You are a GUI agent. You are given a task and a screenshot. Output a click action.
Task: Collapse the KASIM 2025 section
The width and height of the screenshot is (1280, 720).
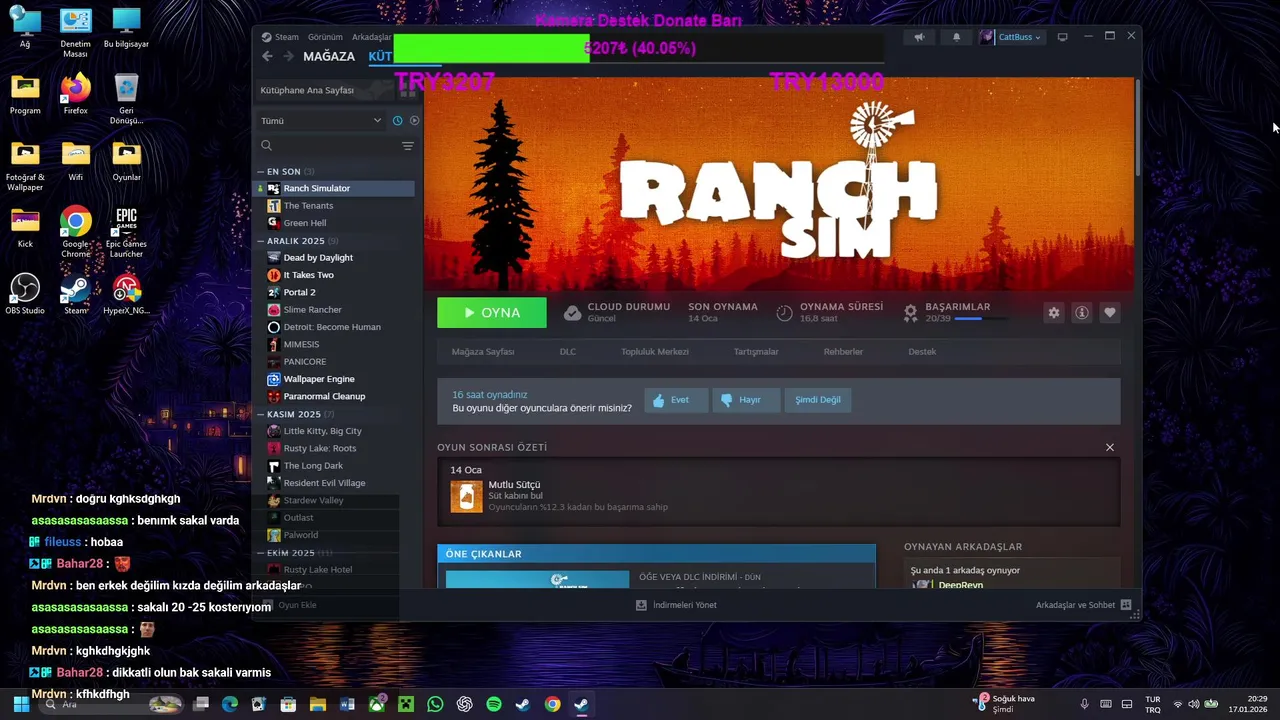(x=261, y=414)
